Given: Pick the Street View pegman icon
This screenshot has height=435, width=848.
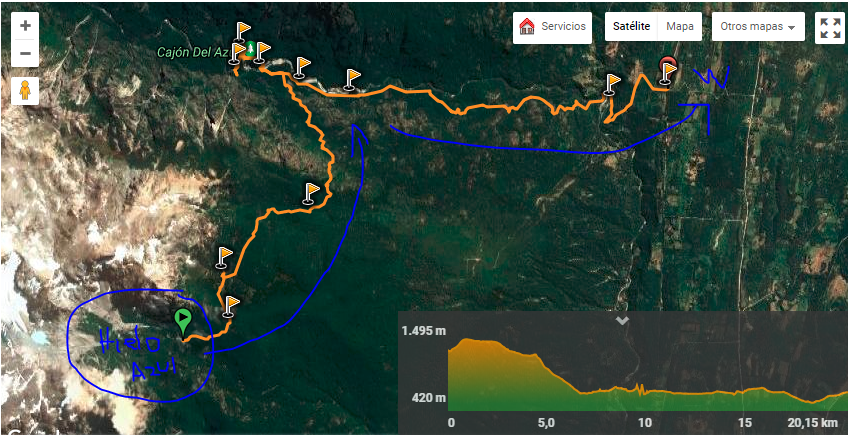Looking at the screenshot, I should [25, 91].
